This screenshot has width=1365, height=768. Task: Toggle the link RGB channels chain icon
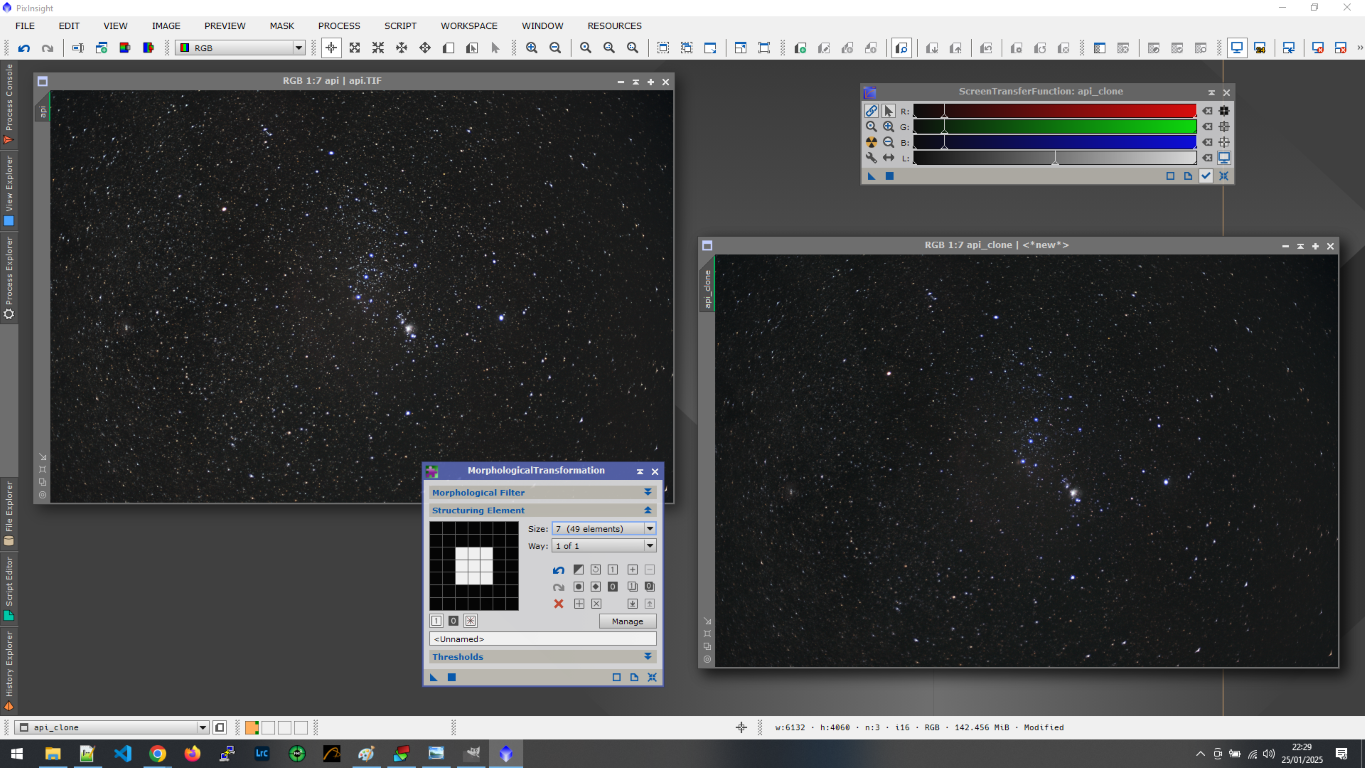tap(872, 111)
